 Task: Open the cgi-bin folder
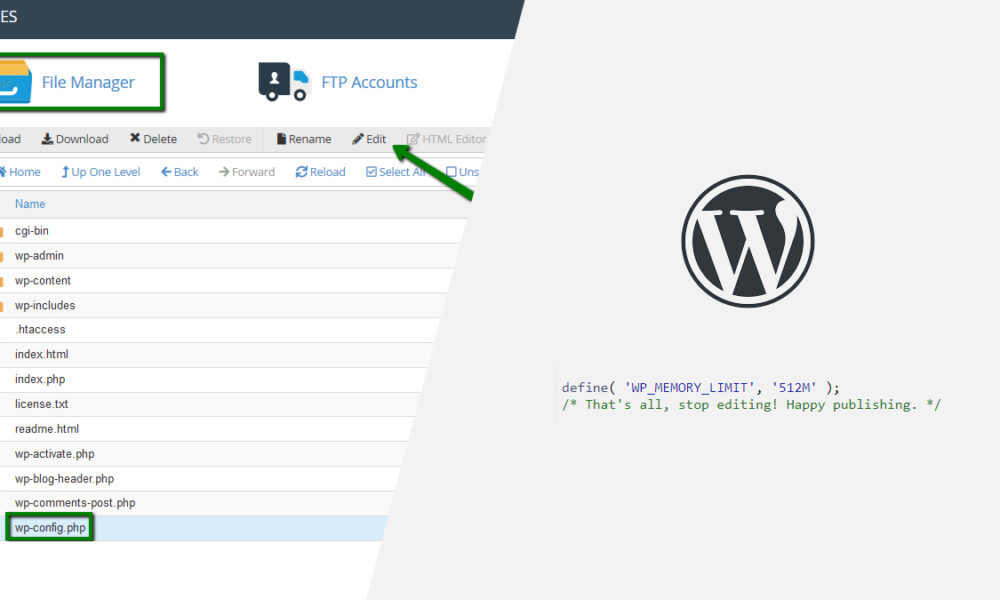pyautogui.click(x=30, y=230)
